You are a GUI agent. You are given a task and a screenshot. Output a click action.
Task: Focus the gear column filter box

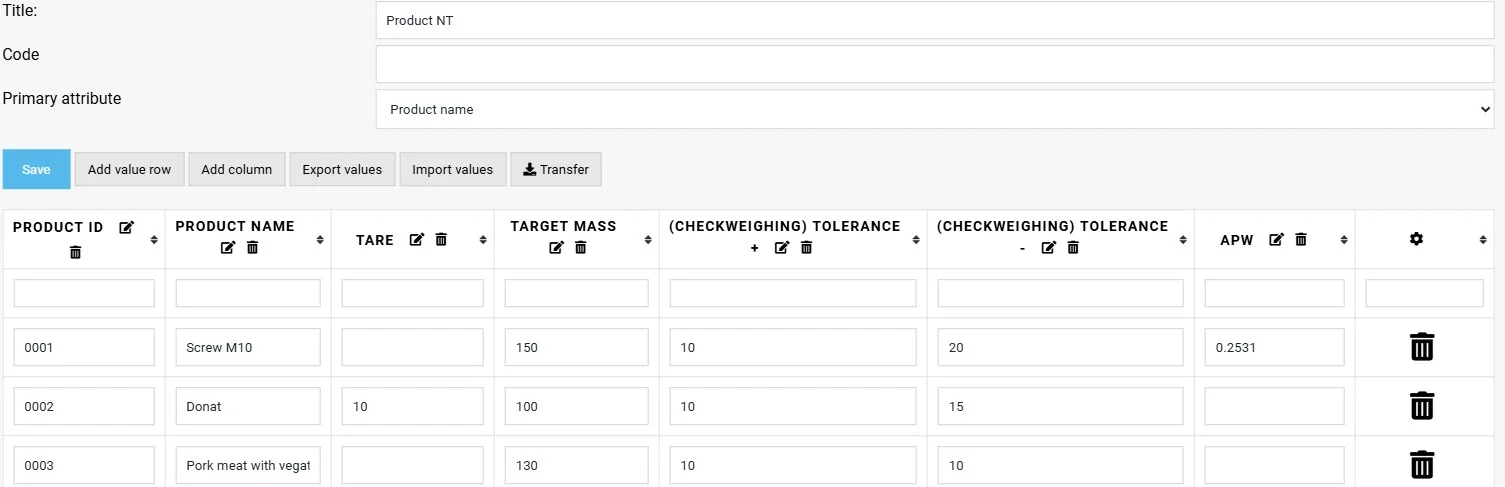[1425, 293]
